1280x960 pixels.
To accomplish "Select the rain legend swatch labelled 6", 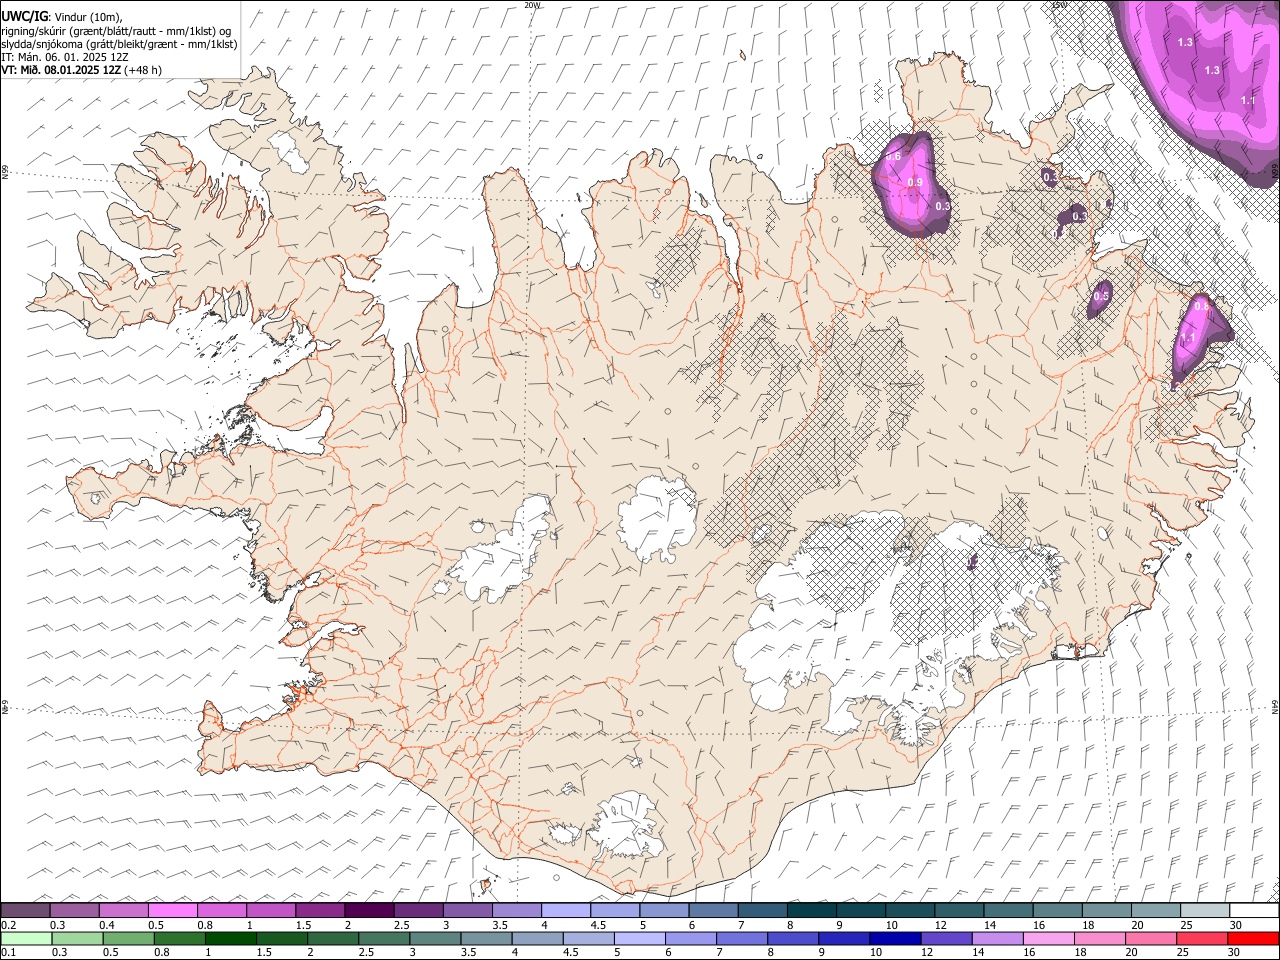I will 690,939.
